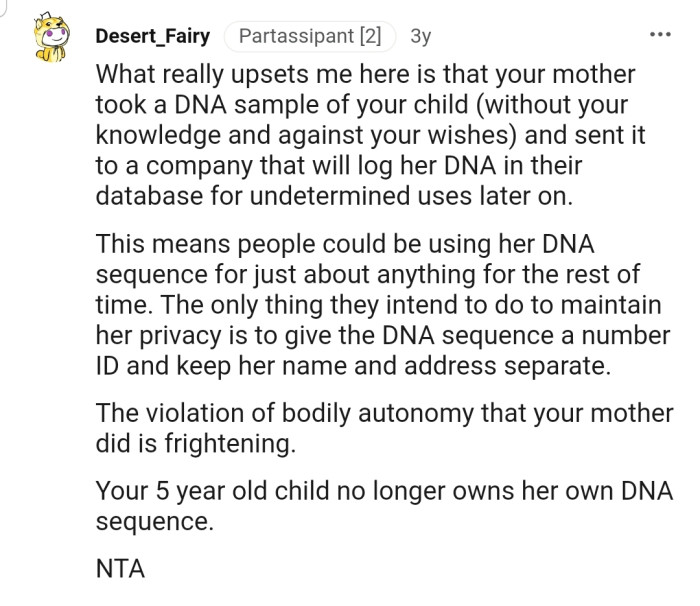Click the line "did is frightening."
The width and height of the screenshot is (700, 606).
tap(196, 443)
